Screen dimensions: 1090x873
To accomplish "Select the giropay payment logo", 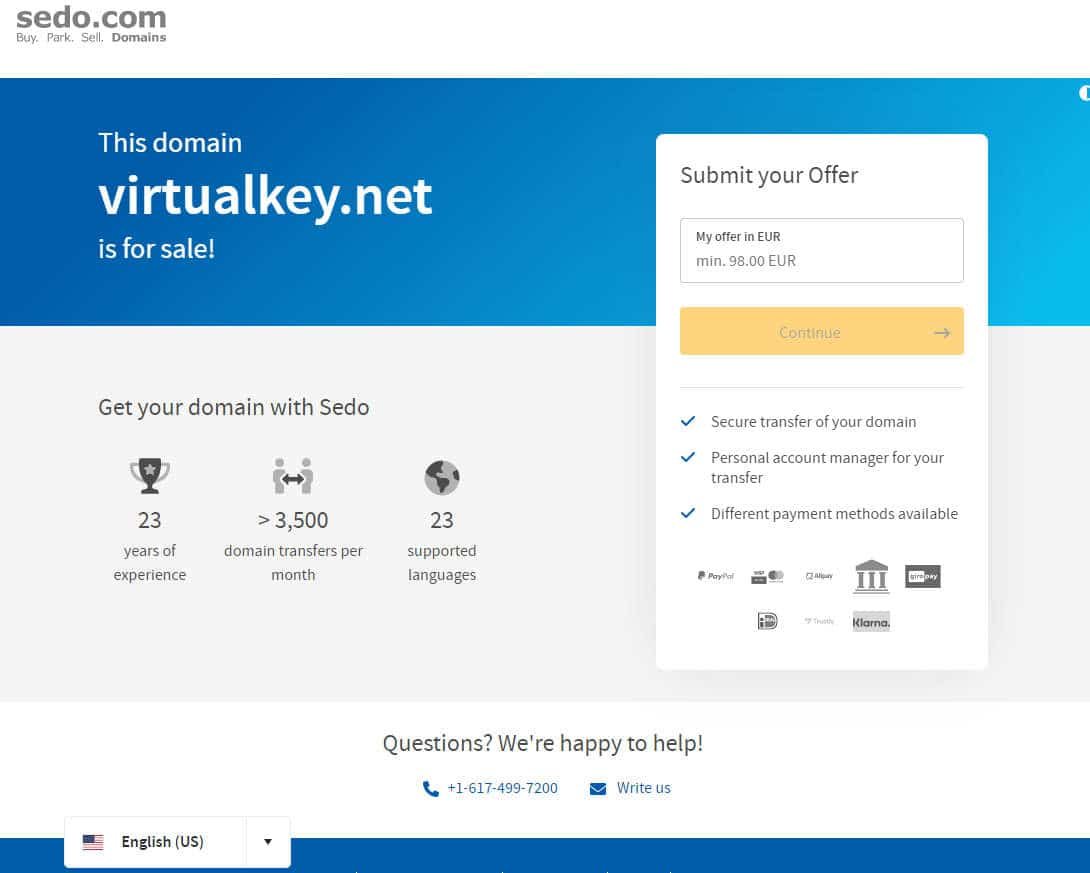I will click(x=922, y=576).
